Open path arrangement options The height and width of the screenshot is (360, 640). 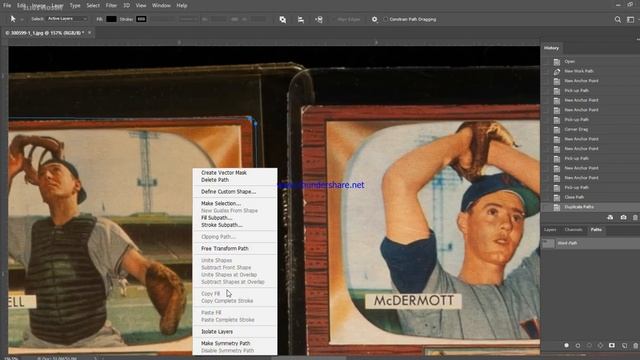[x=319, y=19]
